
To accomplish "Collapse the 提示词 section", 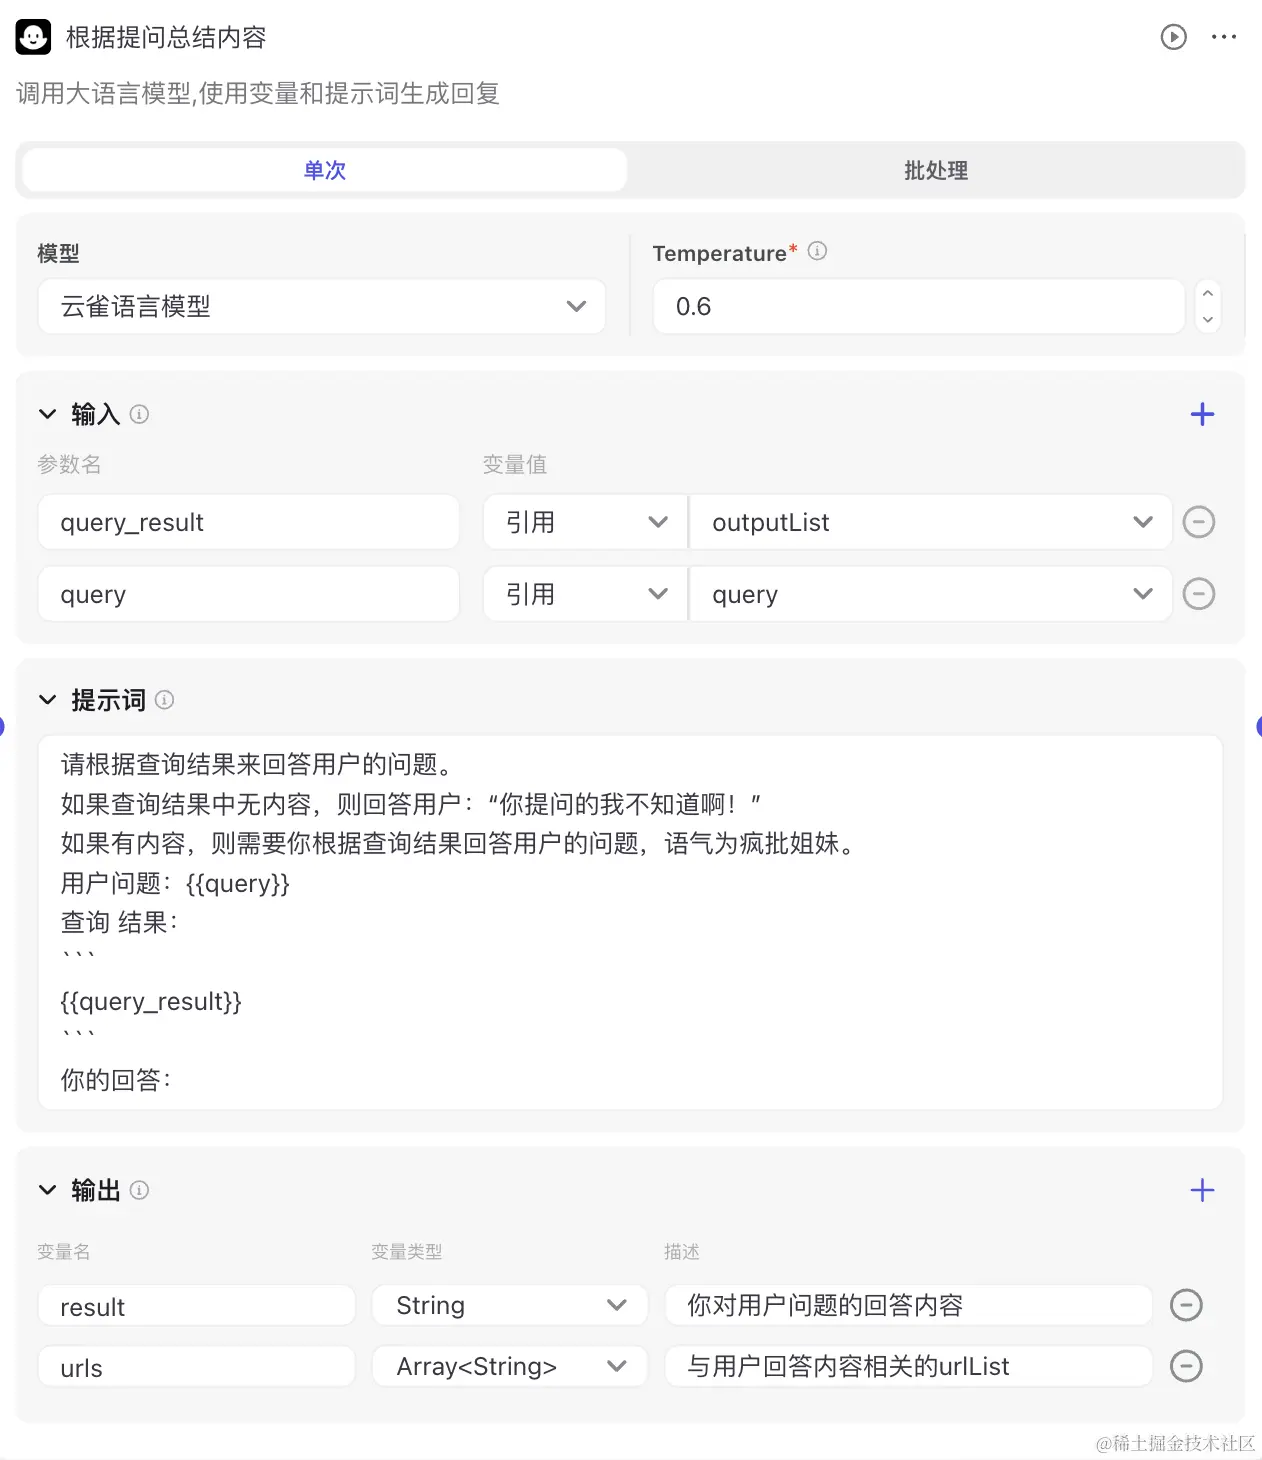I will 47,700.
